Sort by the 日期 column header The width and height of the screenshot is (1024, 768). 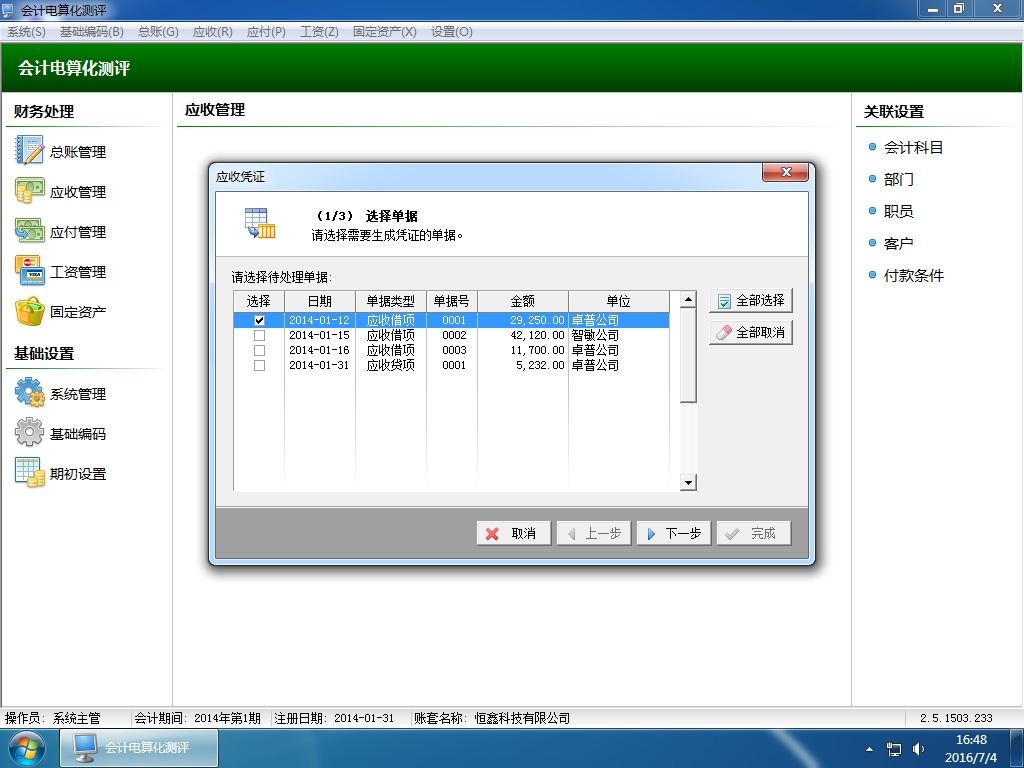320,301
